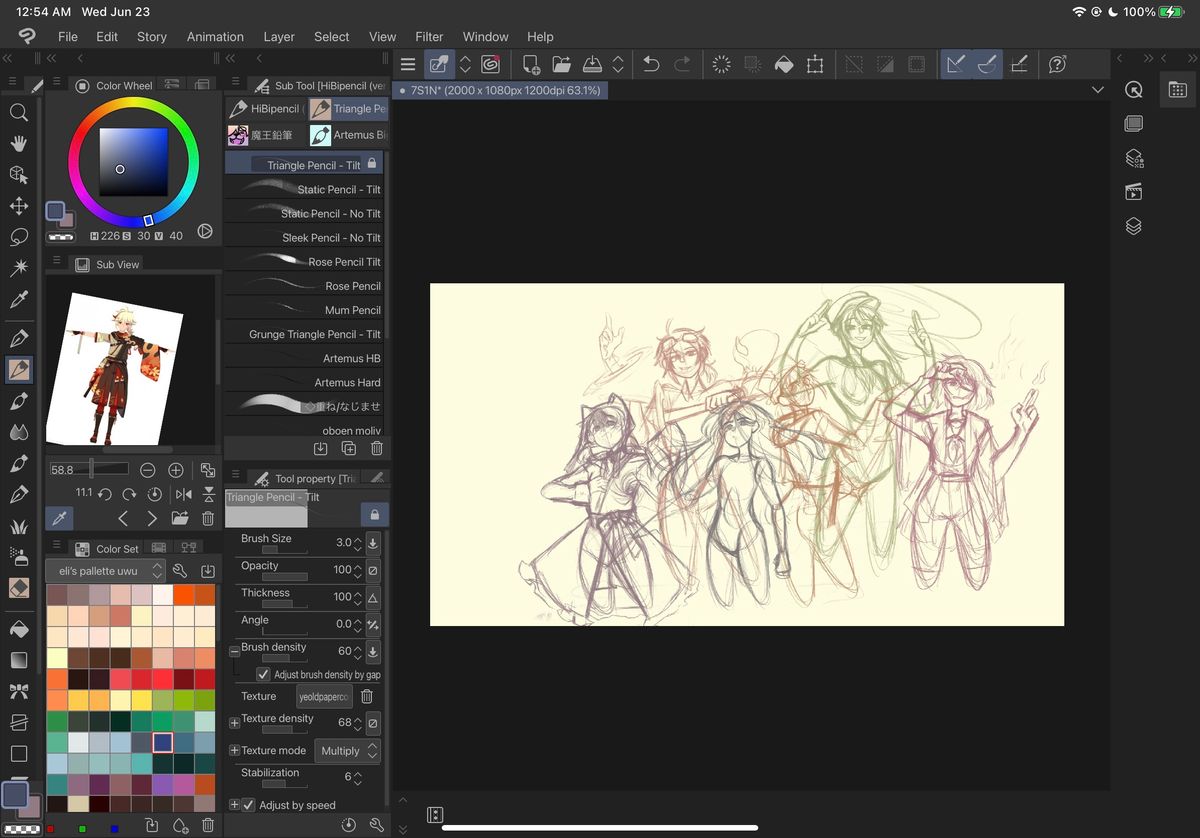Select the Move layer arrows tool

[x=19, y=206]
